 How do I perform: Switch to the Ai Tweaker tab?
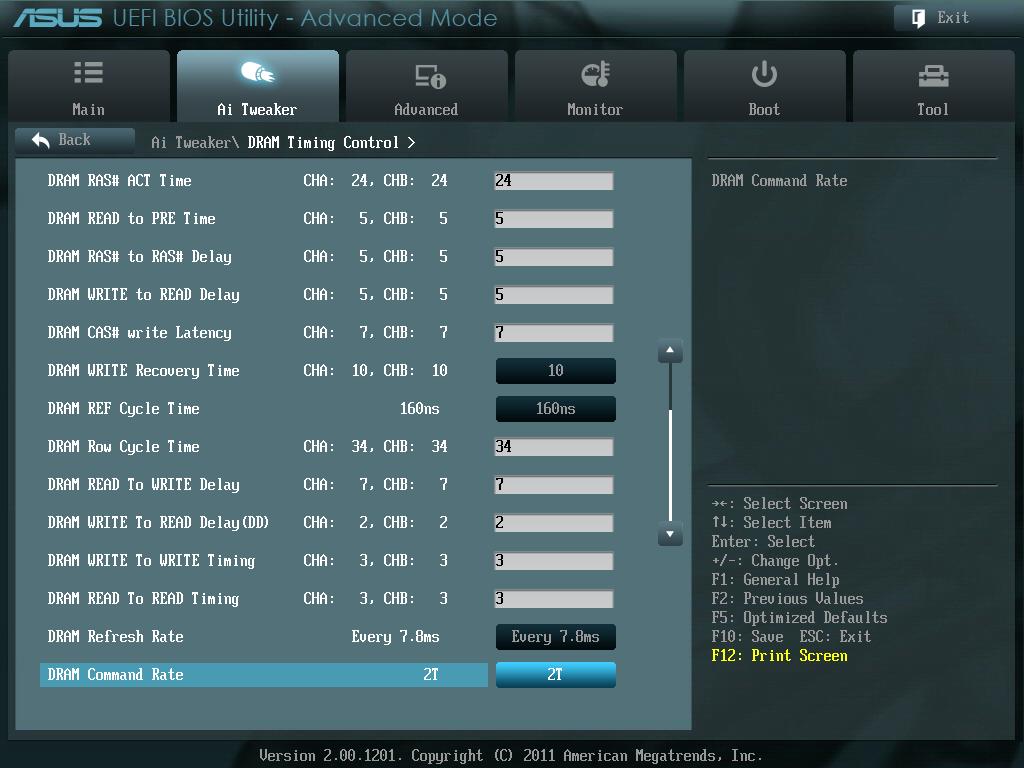pos(257,86)
